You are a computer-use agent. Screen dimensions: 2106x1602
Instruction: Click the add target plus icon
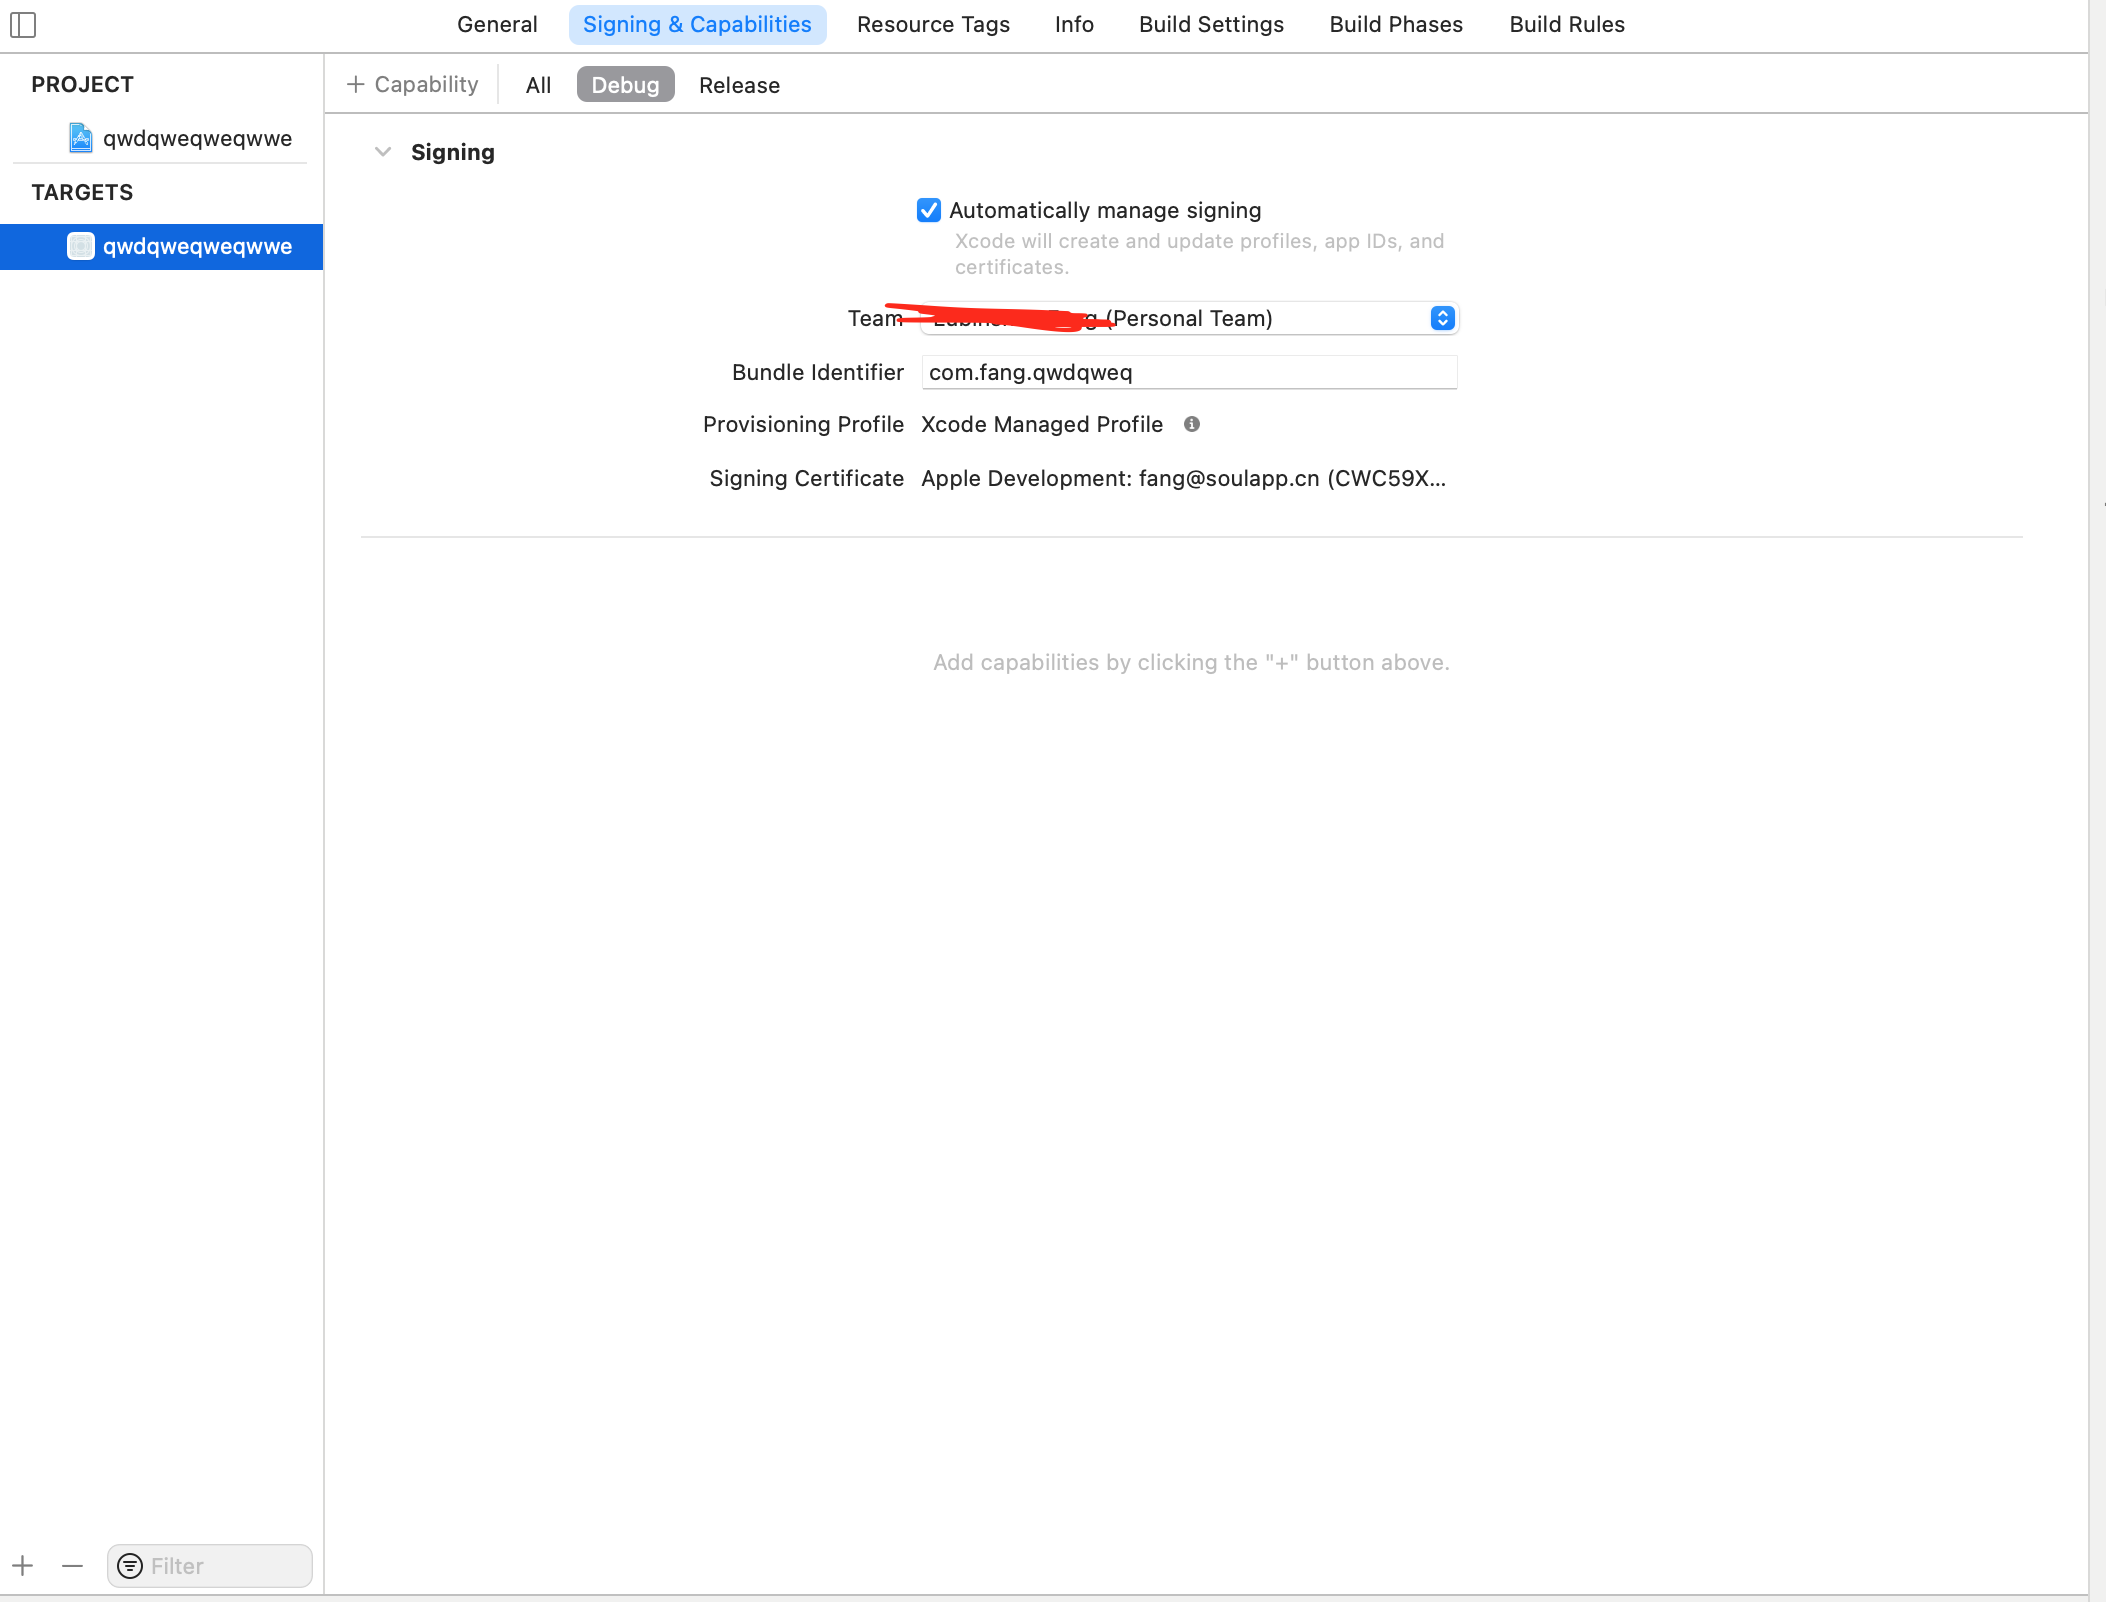coord(22,1565)
